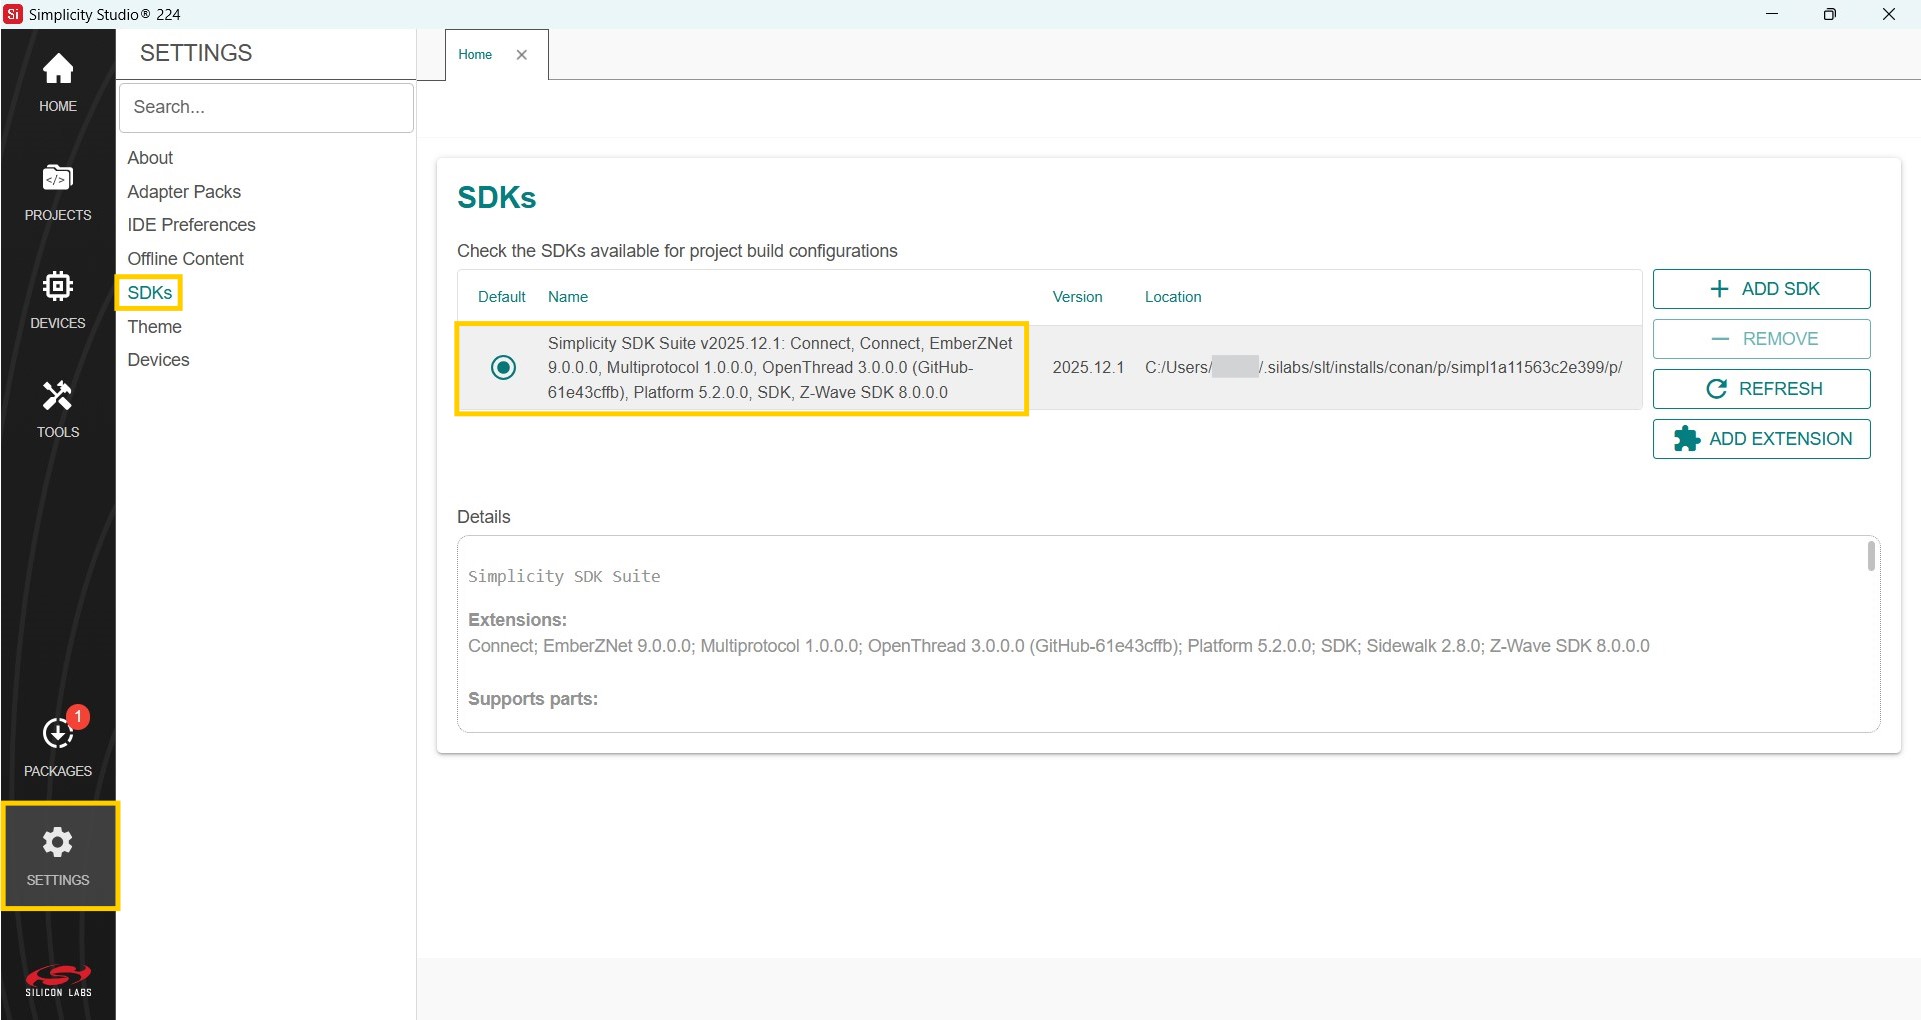This screenshot has height=1020, width=1921.
Task: Click the Settings gear icon
Action: coord(58,855)
